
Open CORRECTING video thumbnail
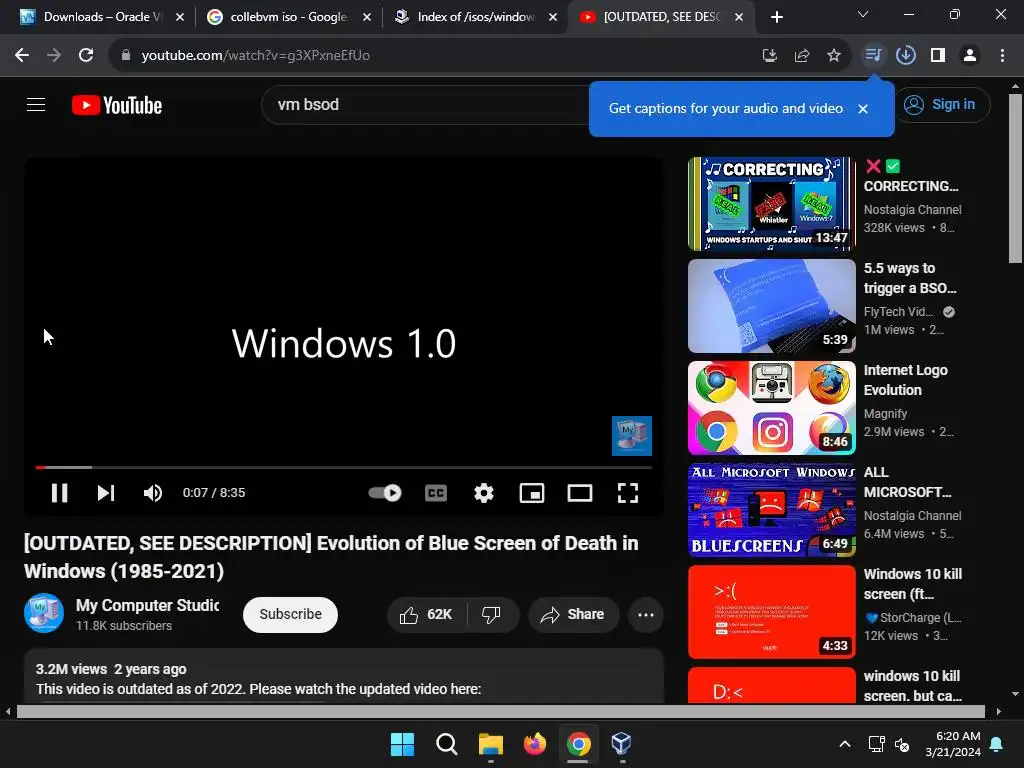pyautogui.click(x=771, y=204)
